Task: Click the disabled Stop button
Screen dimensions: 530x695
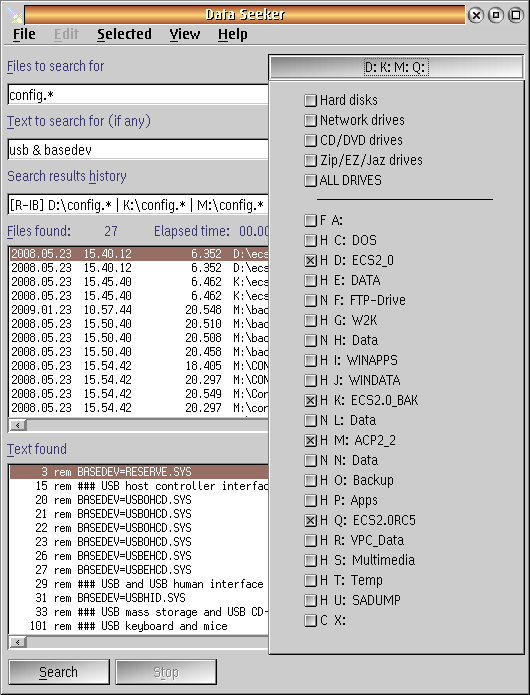Action: tap(166, 672)
